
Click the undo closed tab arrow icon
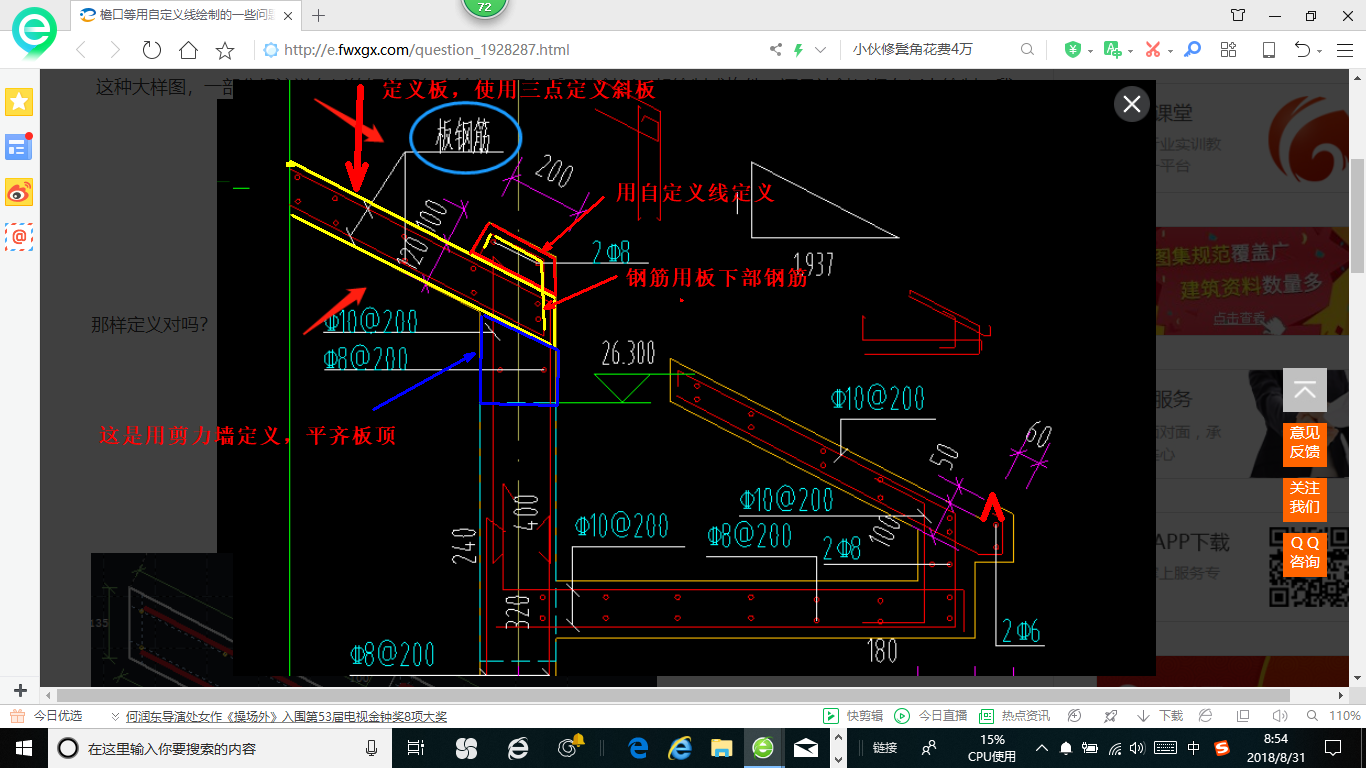tap(1302, 50)
